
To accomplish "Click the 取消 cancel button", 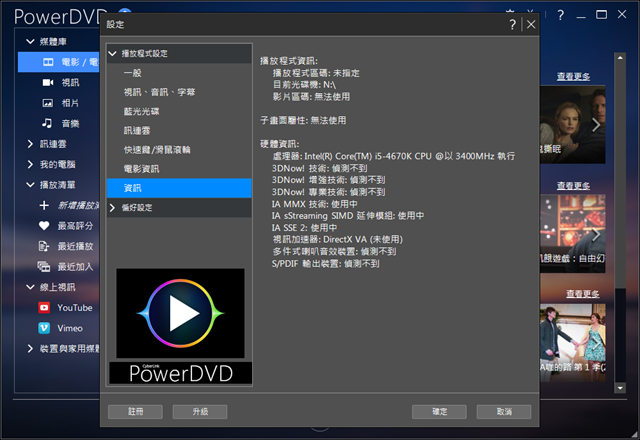I will point(504,412).
